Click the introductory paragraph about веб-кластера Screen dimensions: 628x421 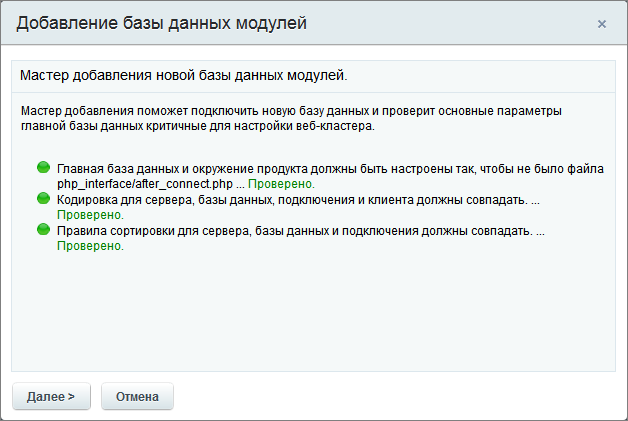coord(291,117)
